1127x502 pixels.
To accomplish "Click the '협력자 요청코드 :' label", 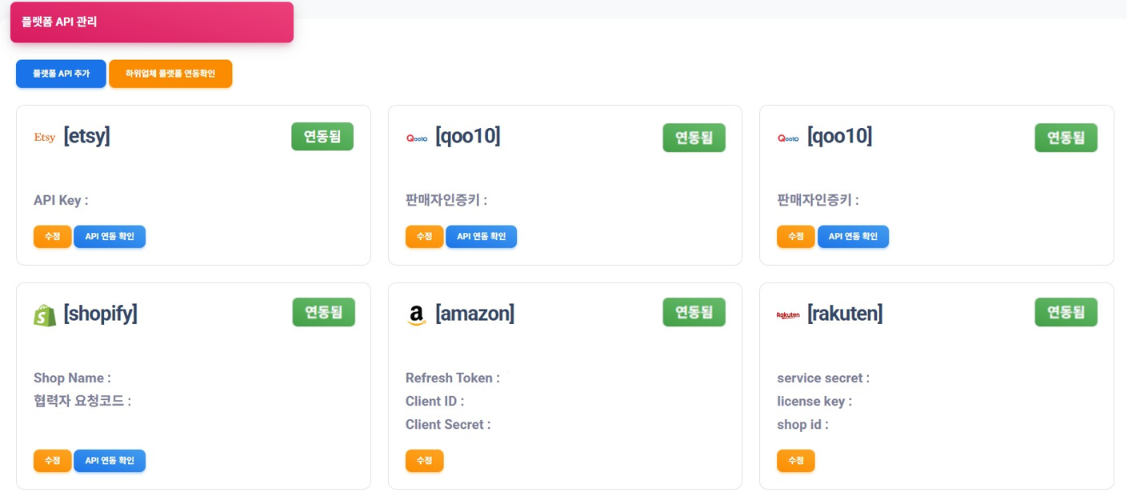I will (83, 401).
